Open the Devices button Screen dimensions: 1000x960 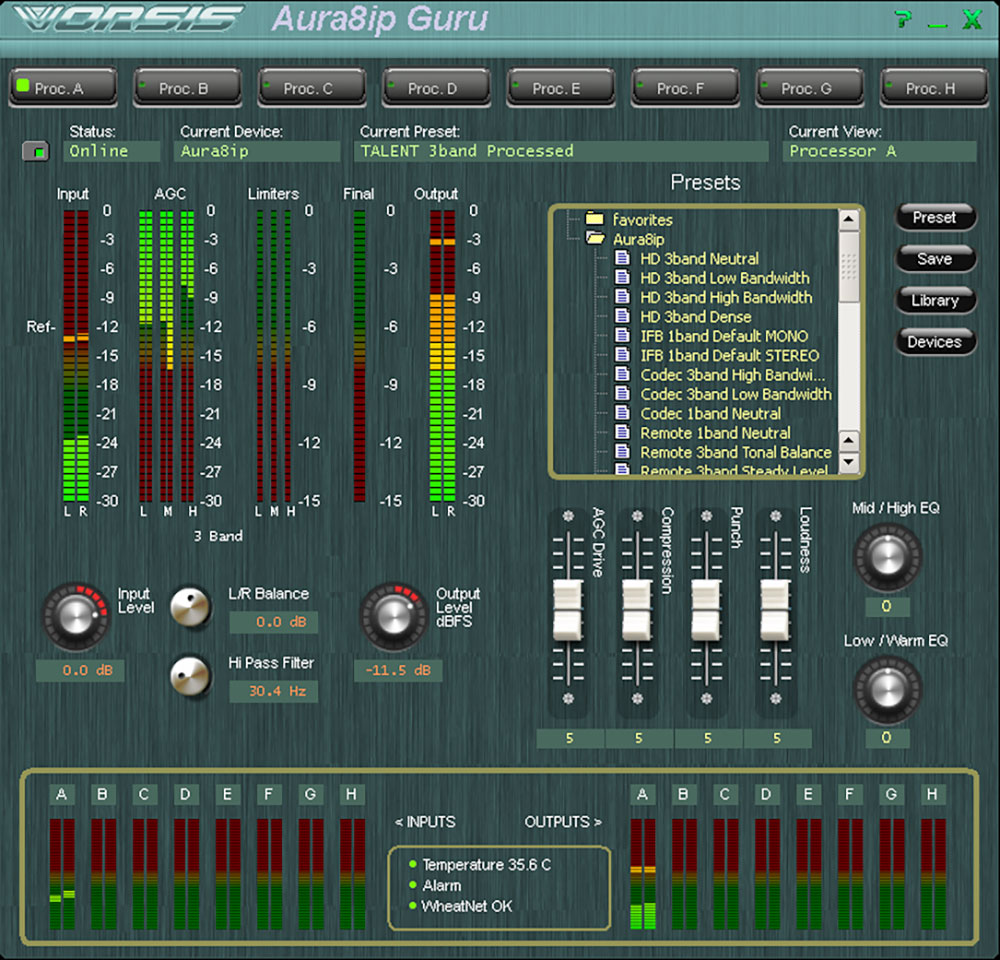[x=935, y=342]
